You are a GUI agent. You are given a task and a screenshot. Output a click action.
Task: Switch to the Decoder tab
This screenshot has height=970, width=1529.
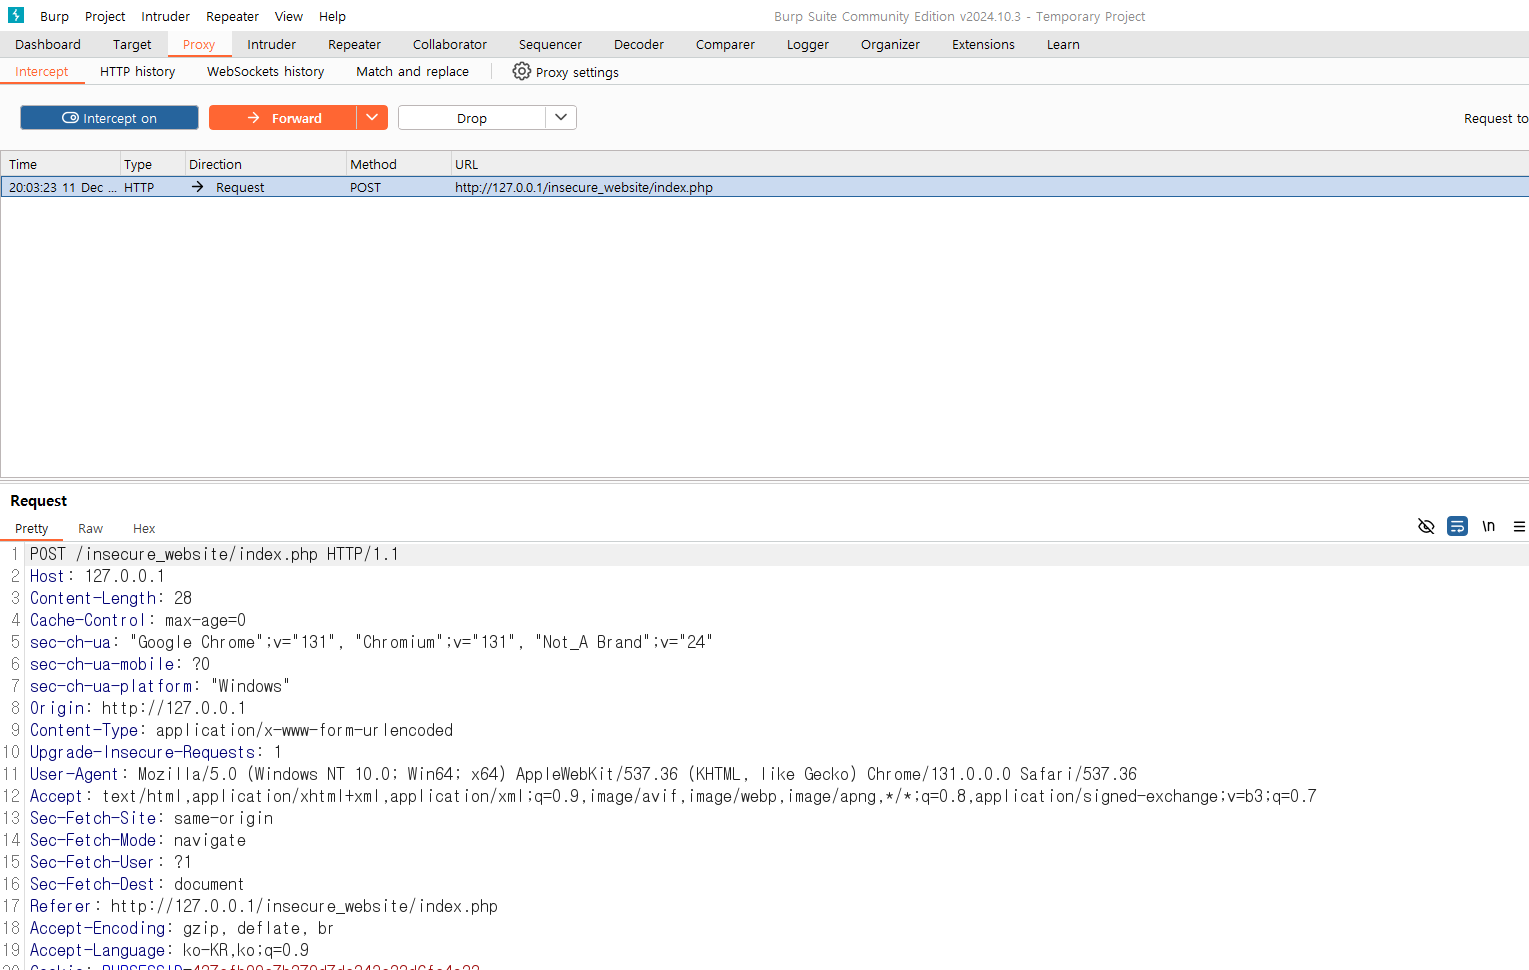point(639,44)
